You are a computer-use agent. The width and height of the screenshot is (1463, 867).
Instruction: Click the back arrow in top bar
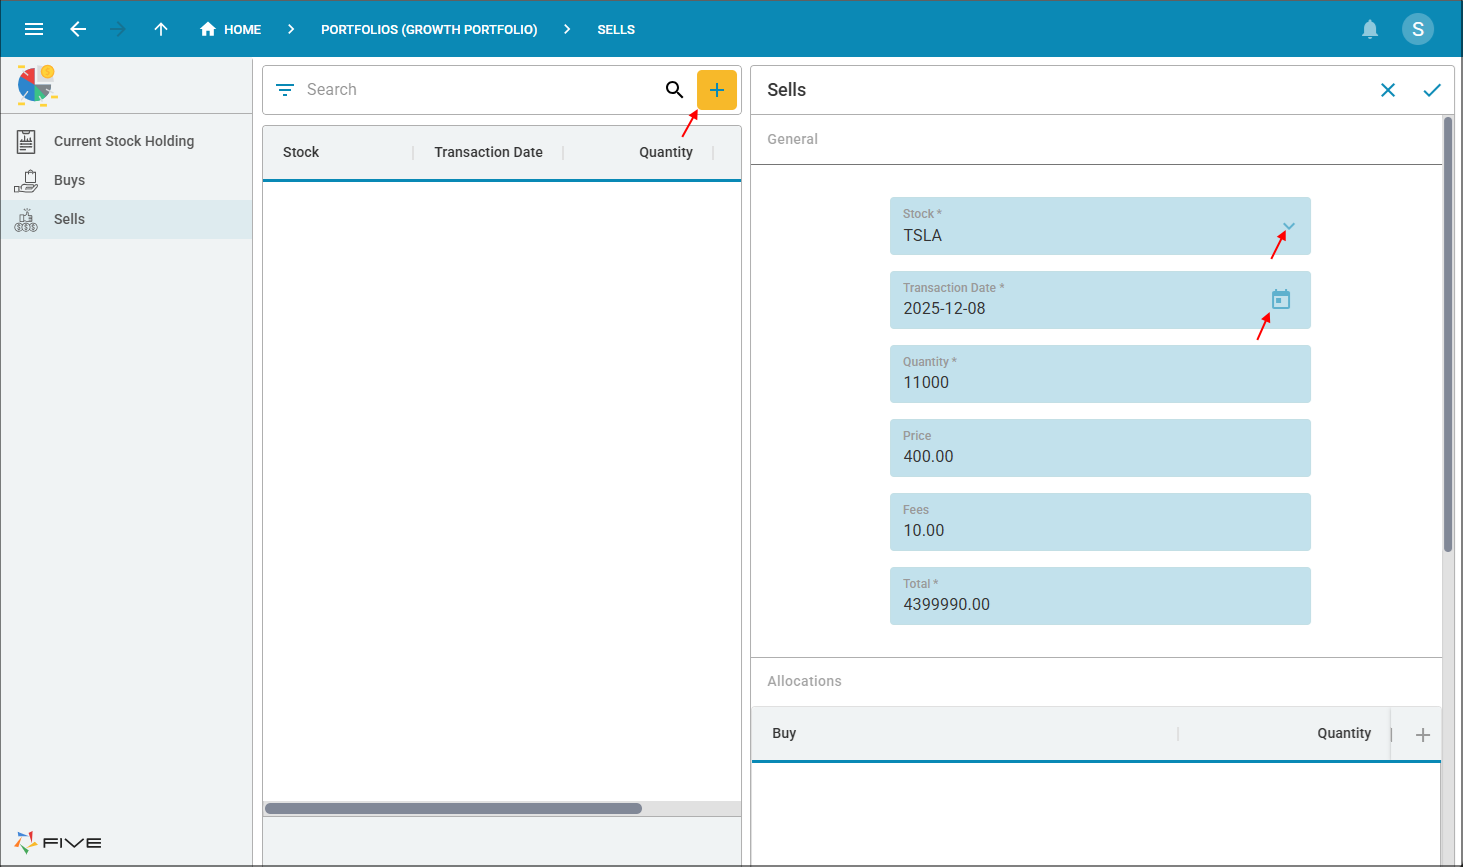tap(78, 29)
